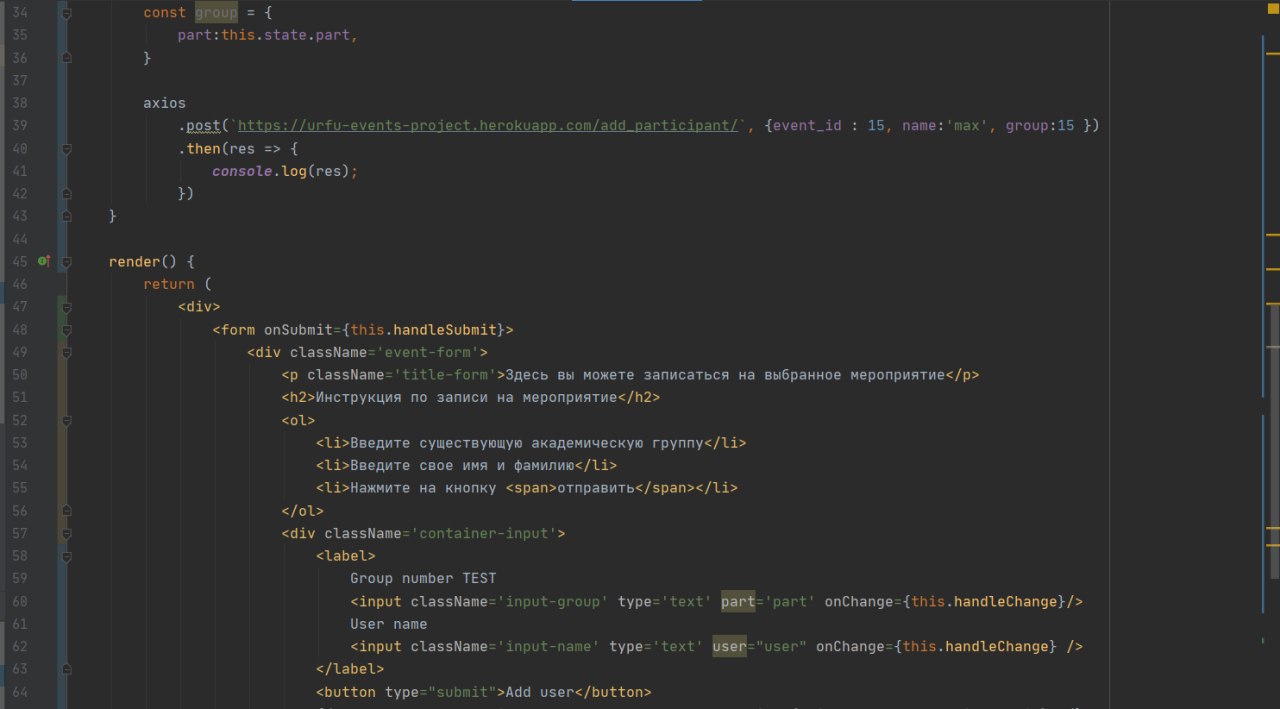Click fold end marker at </ol> line 56
This screenshot has width=1280, height=709.
pyautogui.click(x=66, y=511)
